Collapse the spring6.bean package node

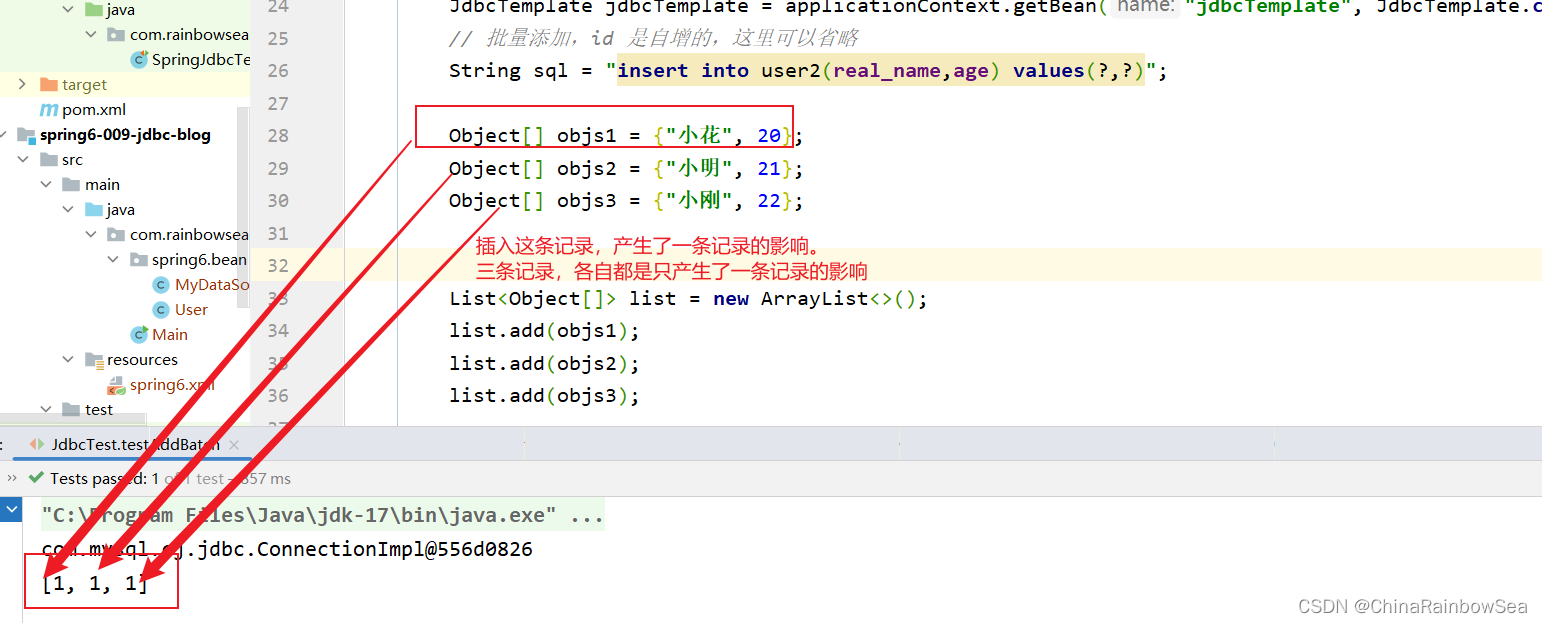113,260
